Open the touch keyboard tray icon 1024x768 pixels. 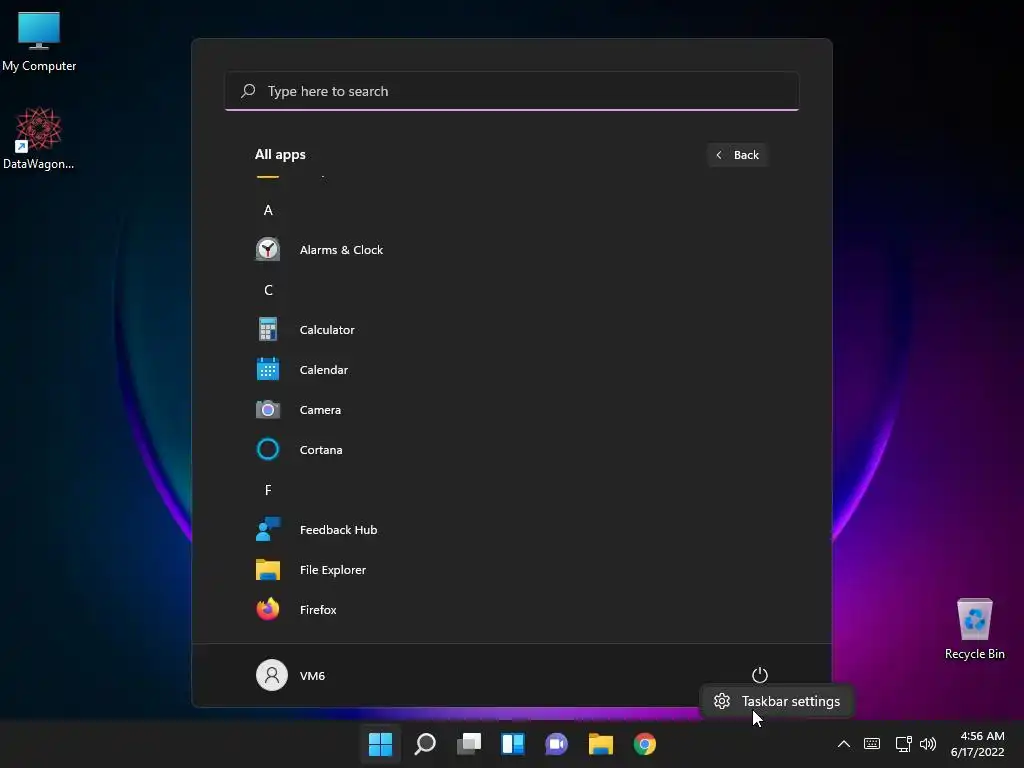[x=872, y=743]
